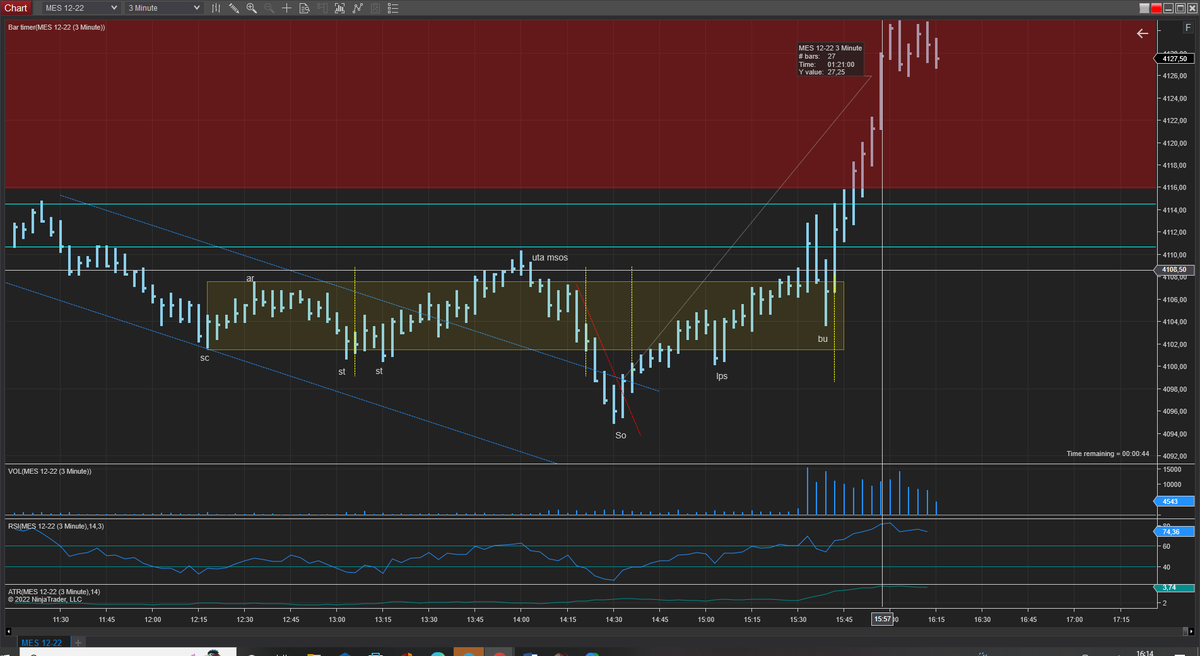Select the 'So' text annotation
Viewport: 1200px width, 656px height.
point(620,435)
